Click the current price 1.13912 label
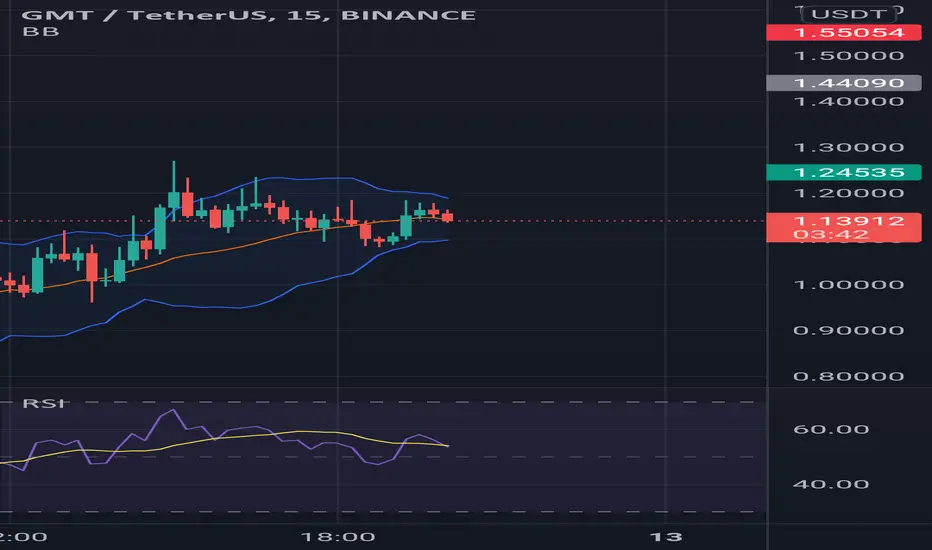The image size is (932, 550). tap(844, 227)
